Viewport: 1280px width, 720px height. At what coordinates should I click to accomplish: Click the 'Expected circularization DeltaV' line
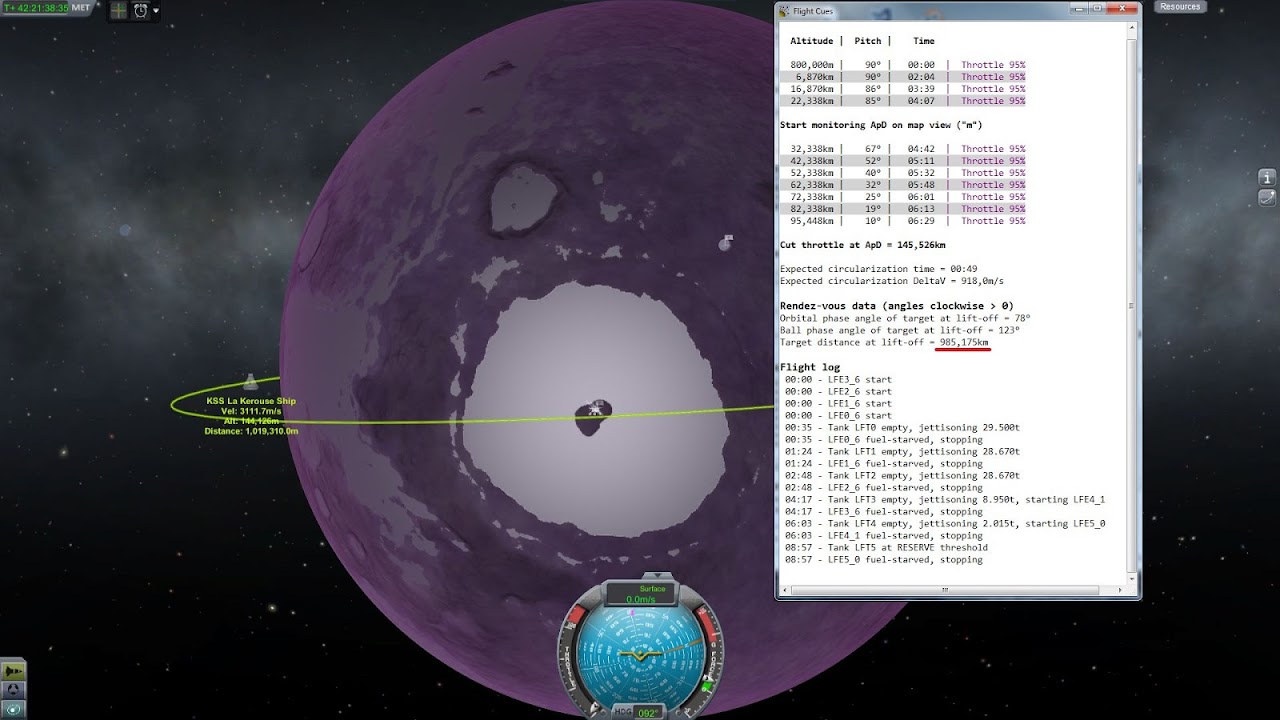click(x=892, y=281)
